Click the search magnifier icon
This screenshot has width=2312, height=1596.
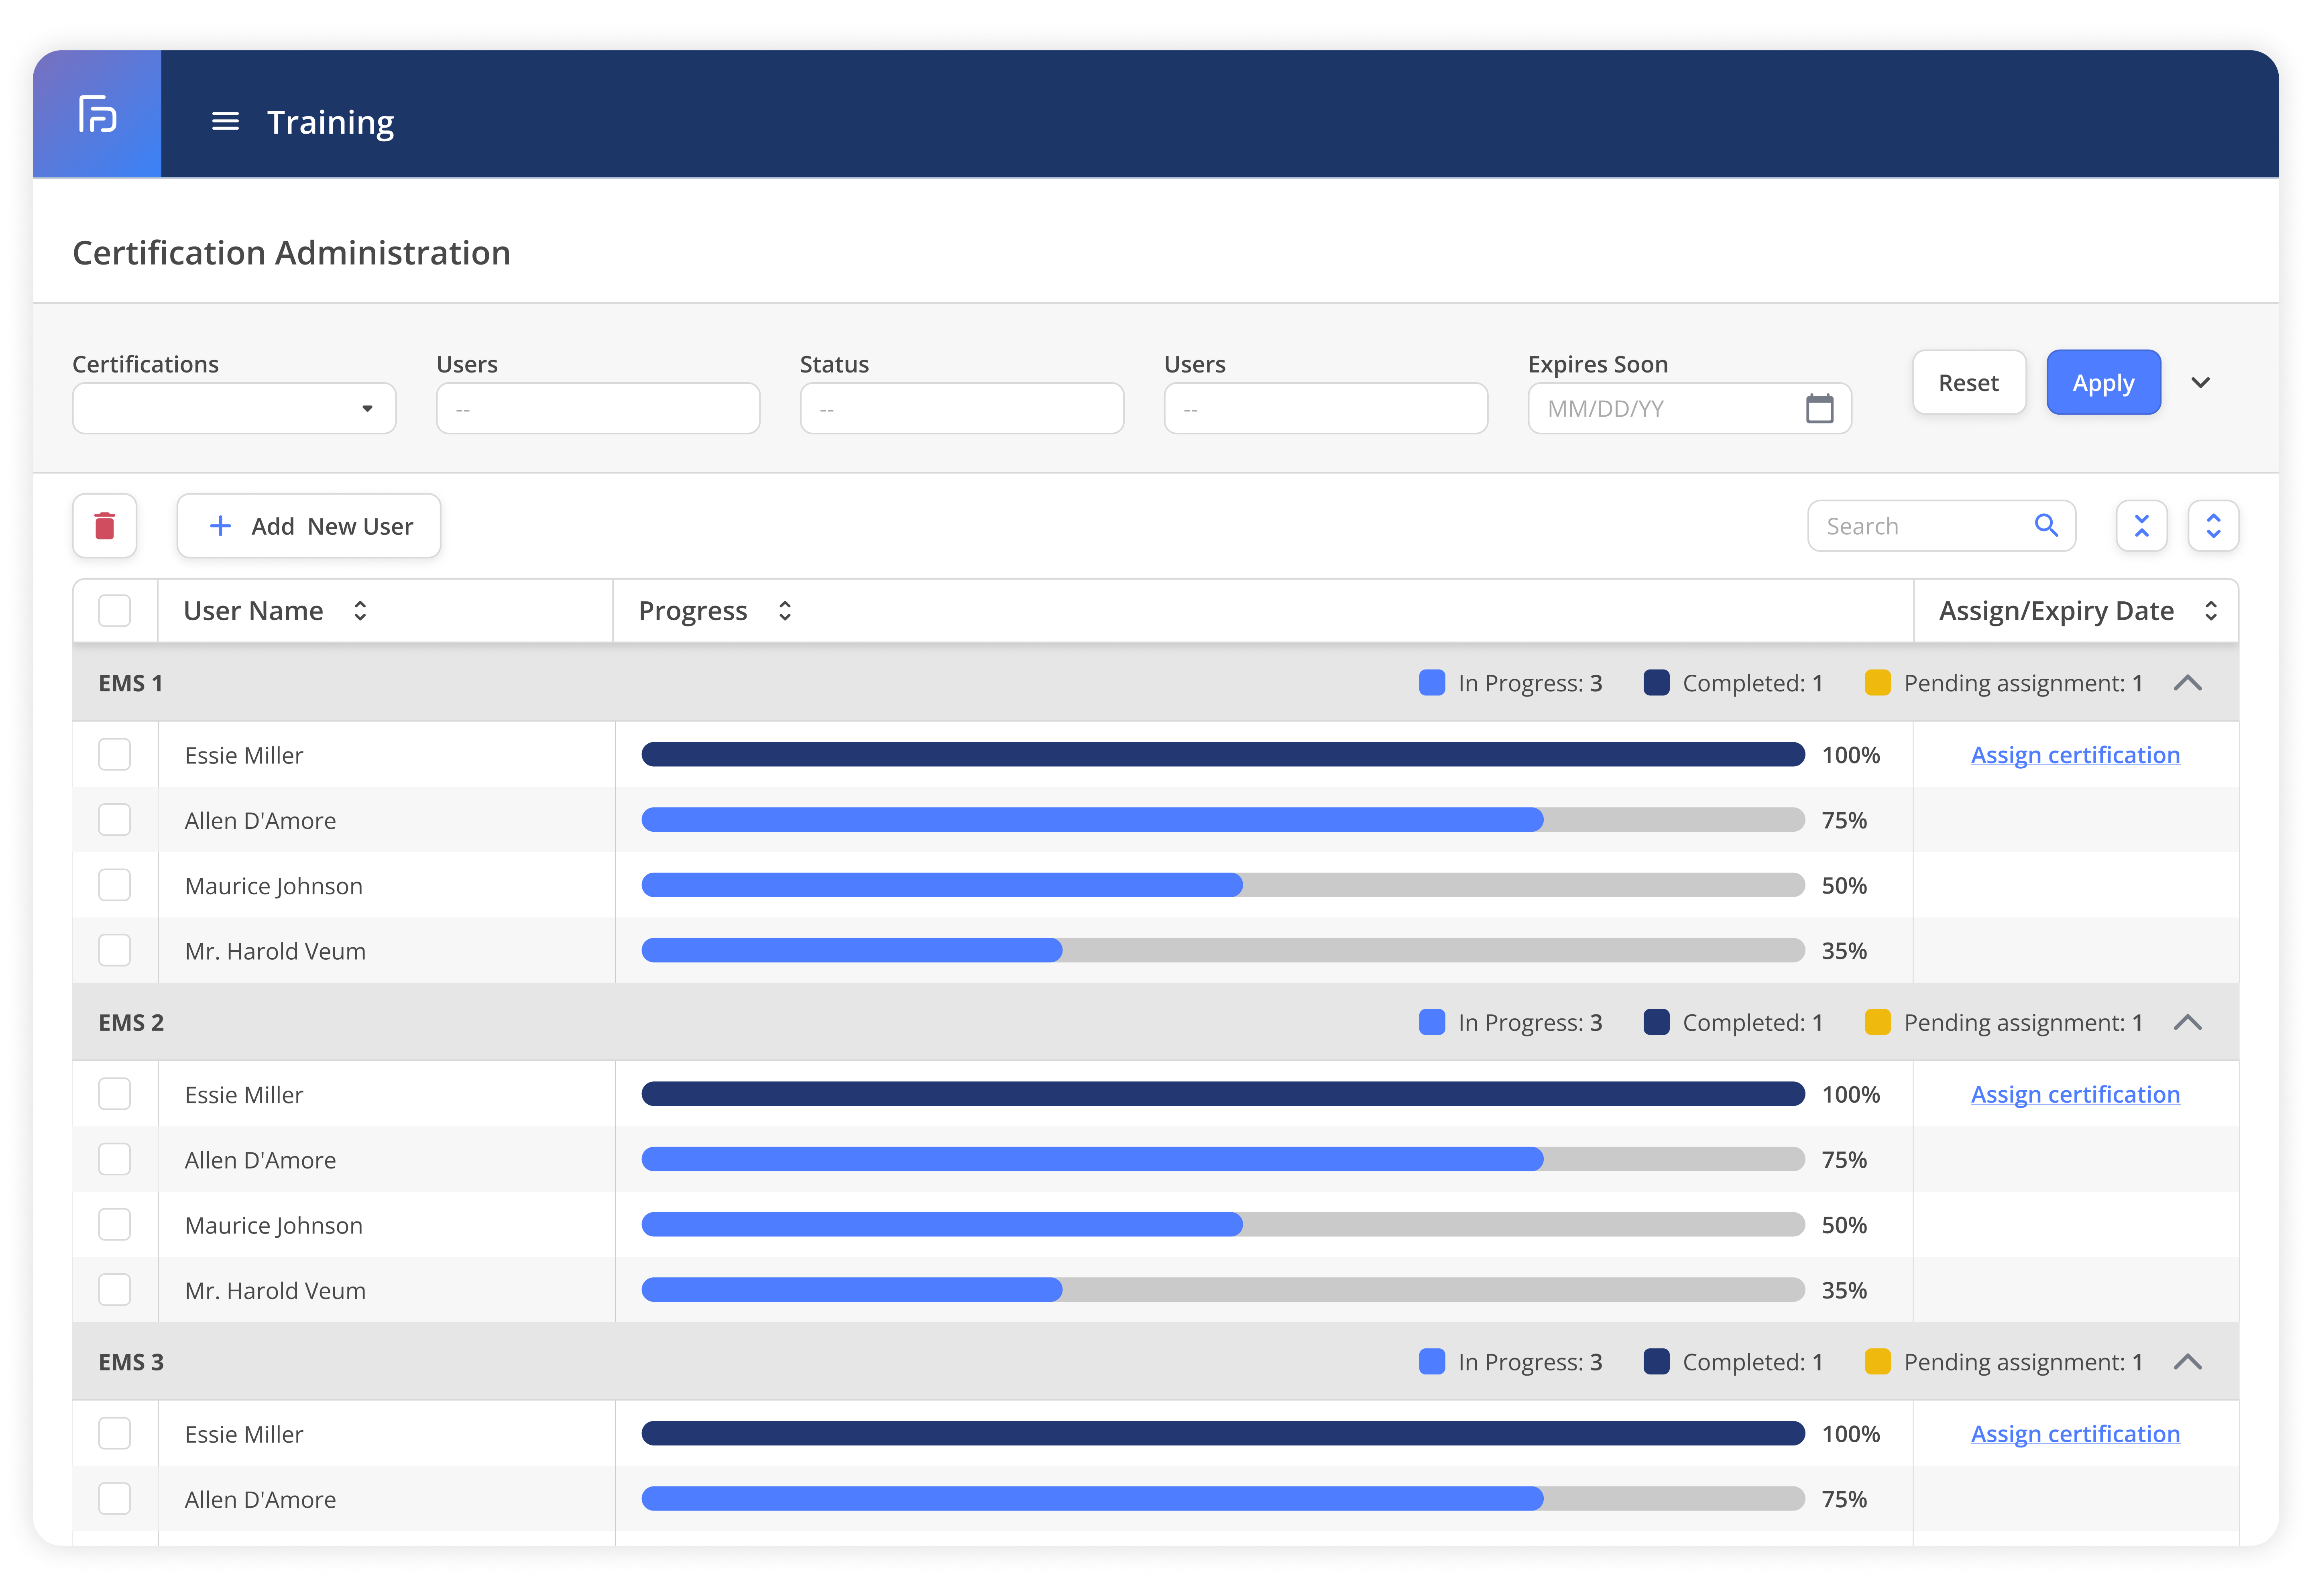[2046, 526]
